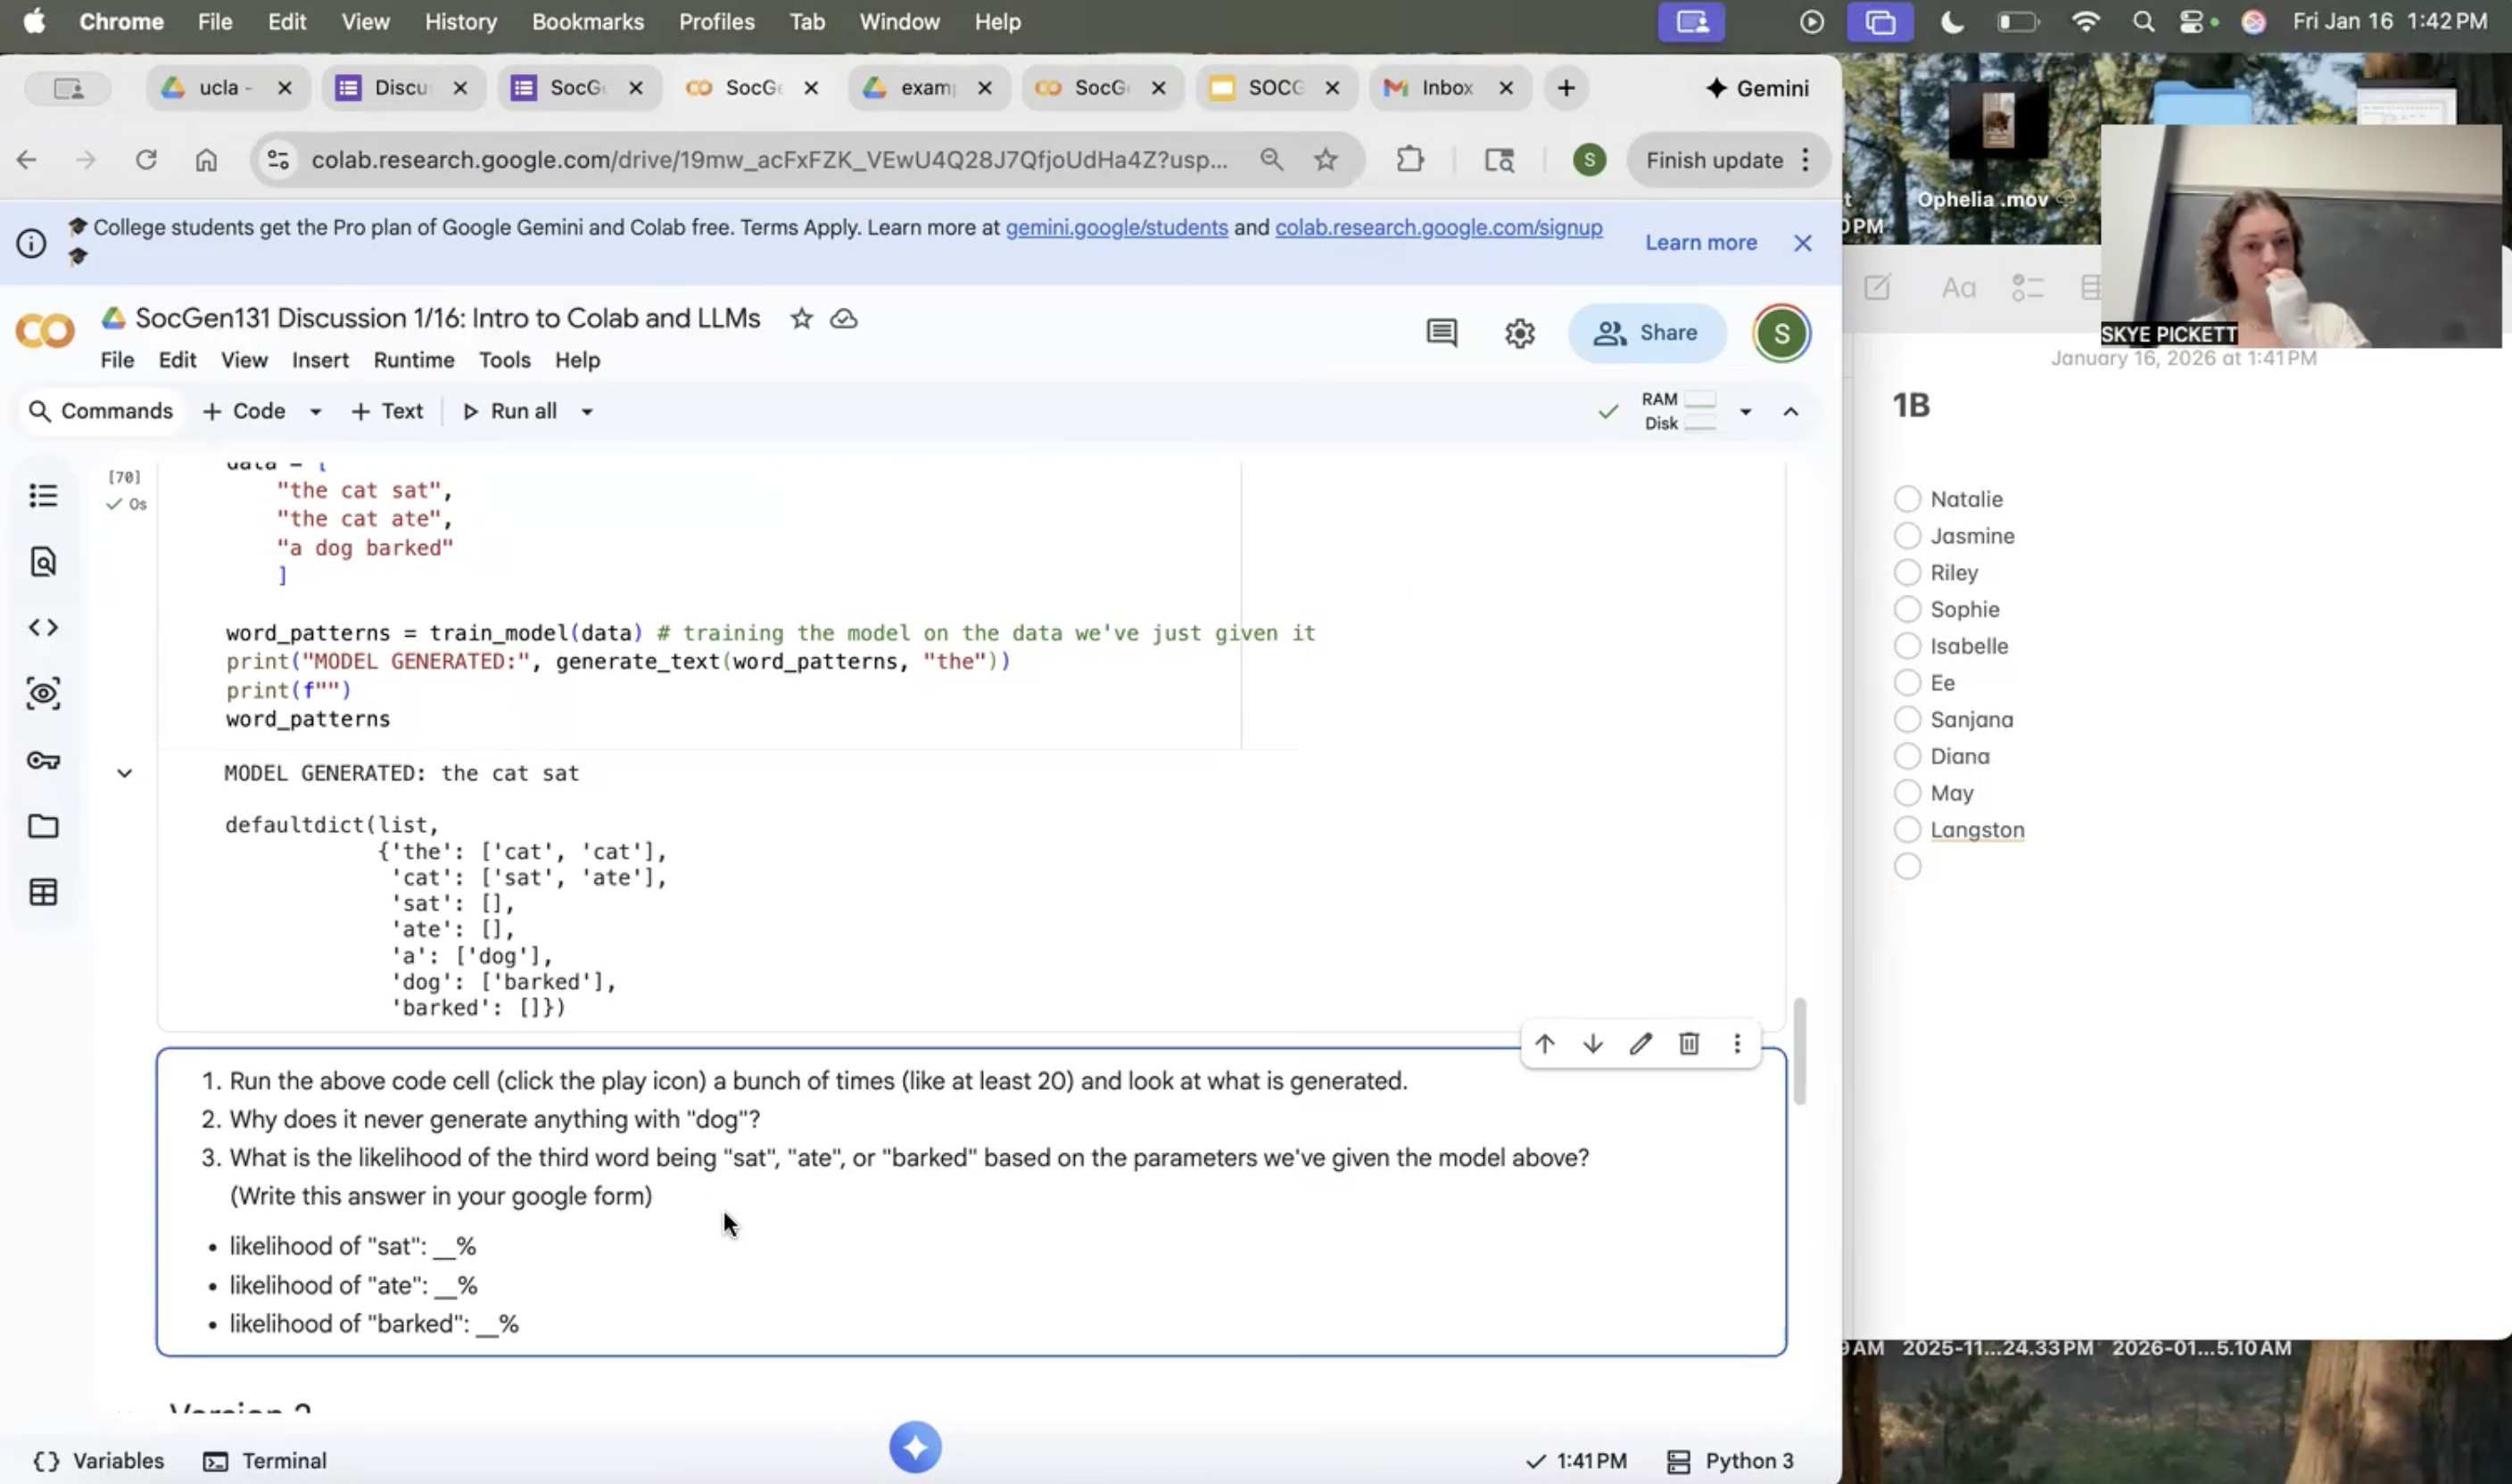Select the Natalie radio option

tap(1907, 499)
